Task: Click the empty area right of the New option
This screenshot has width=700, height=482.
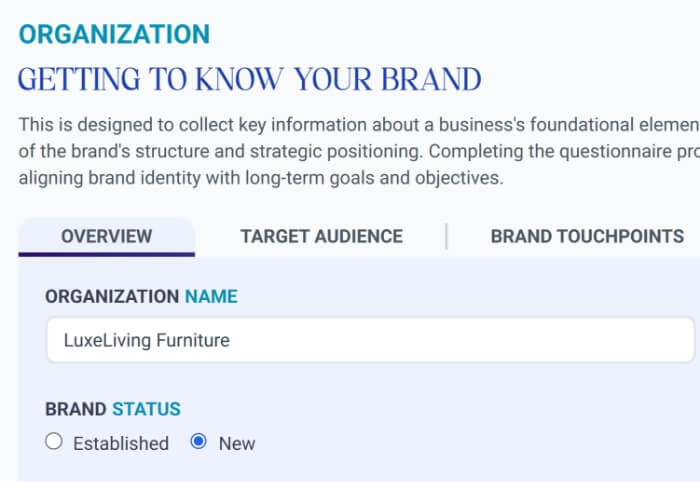Action: [x=450, y=443]
